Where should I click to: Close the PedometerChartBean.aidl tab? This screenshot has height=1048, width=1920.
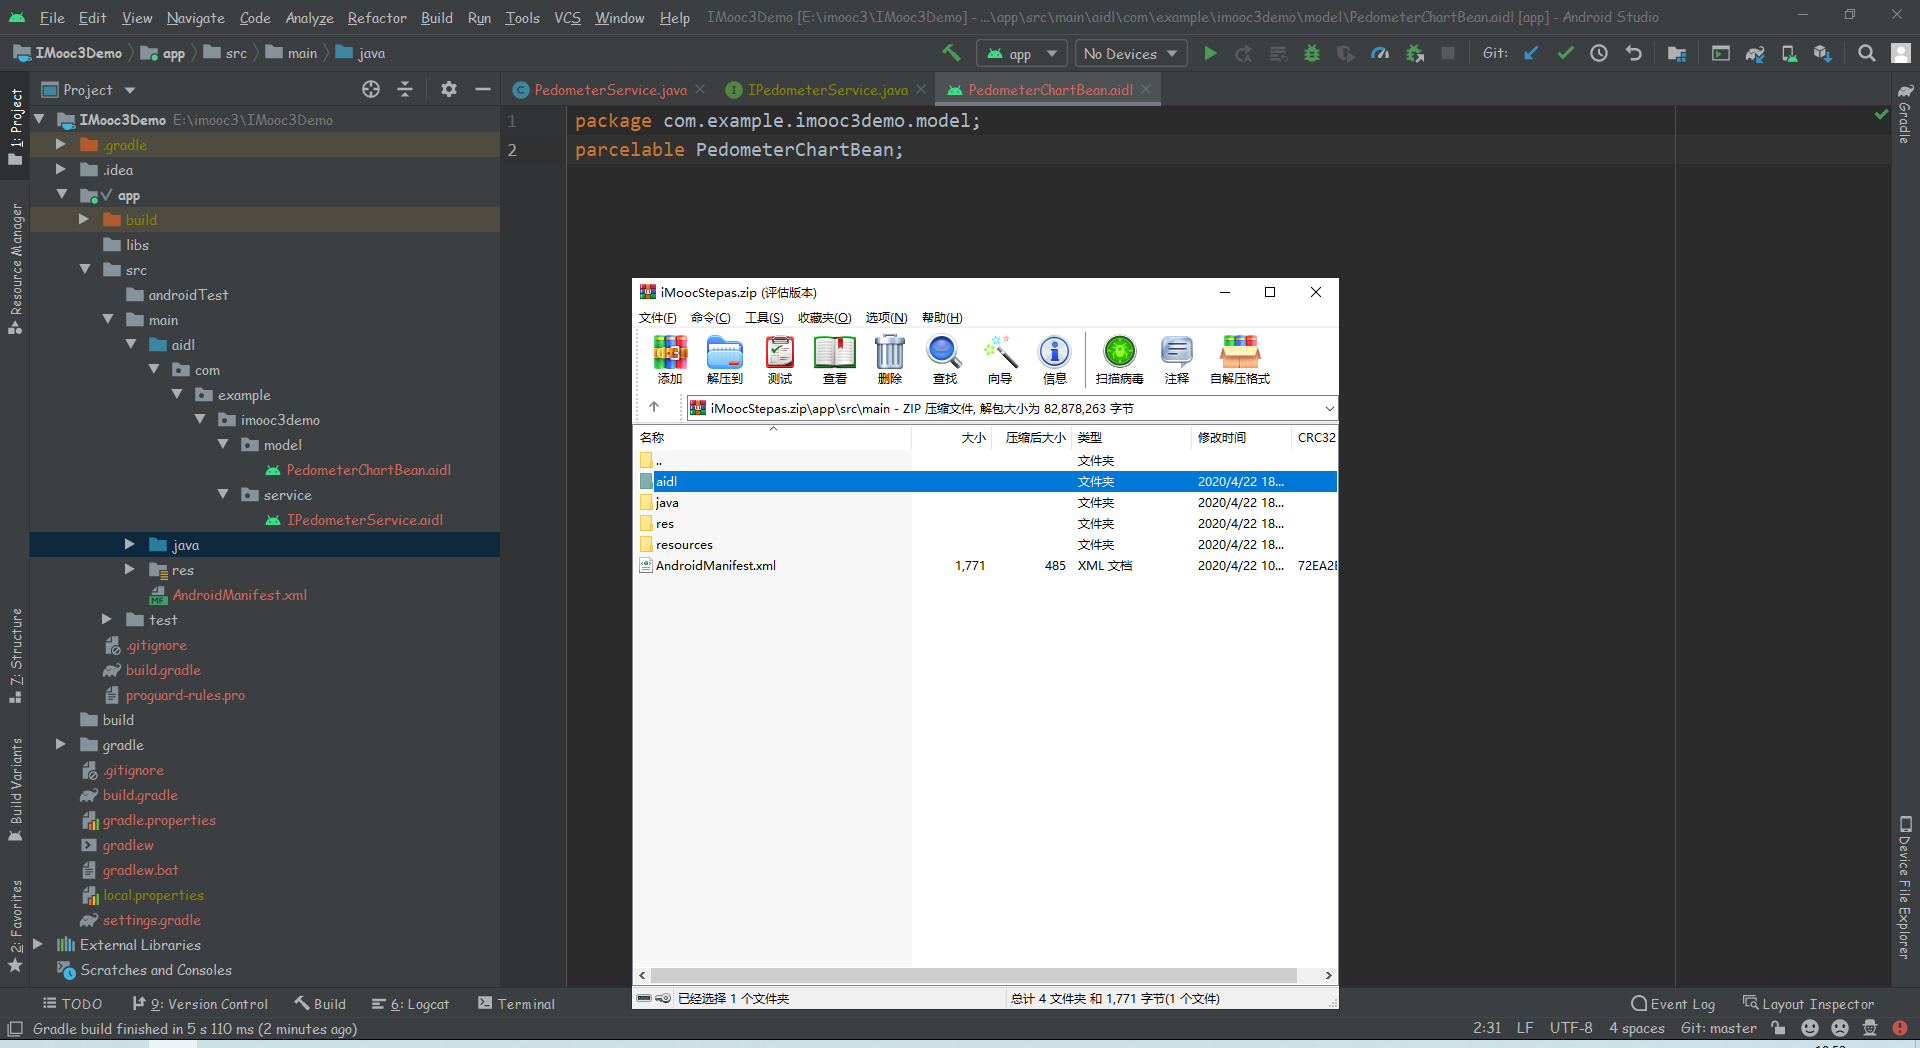click(1146, 89)
